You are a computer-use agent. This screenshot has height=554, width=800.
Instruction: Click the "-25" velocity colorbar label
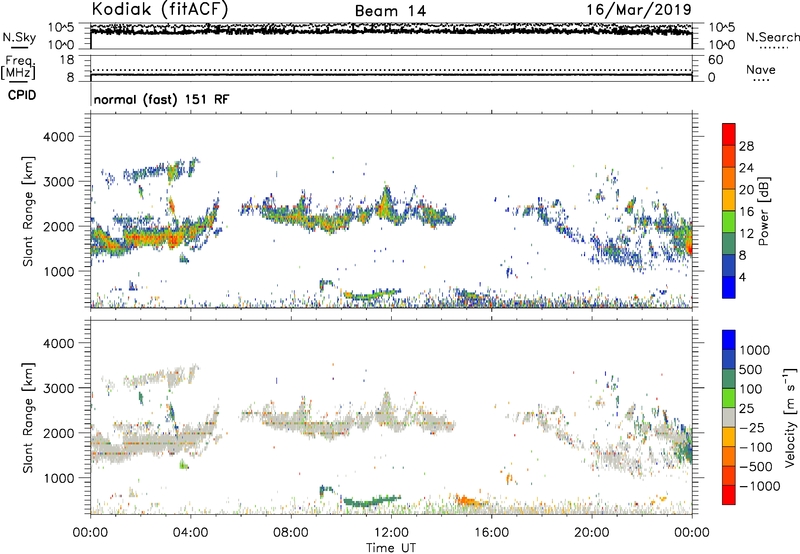752,428
